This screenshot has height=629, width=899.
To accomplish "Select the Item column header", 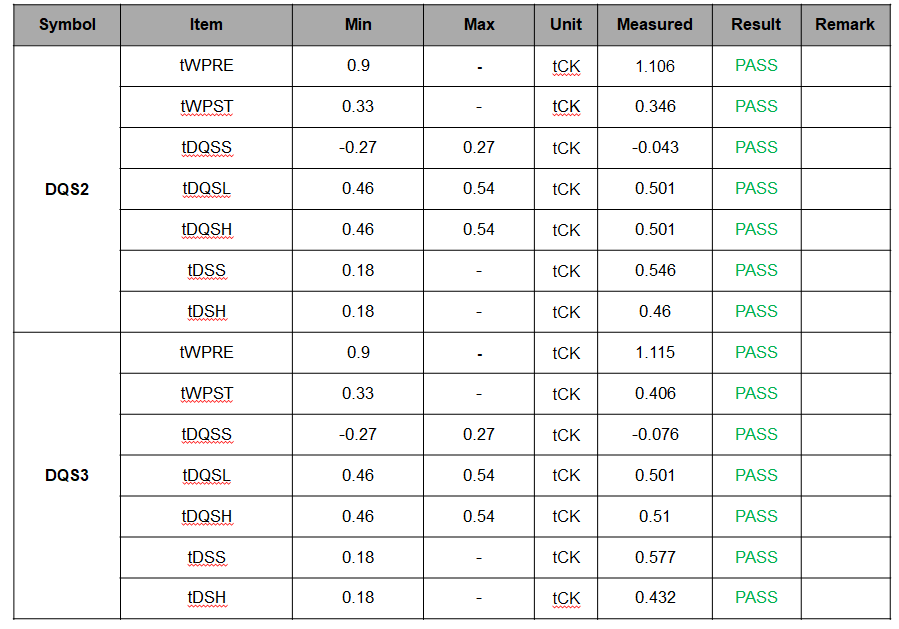I will tap(206, 24).
